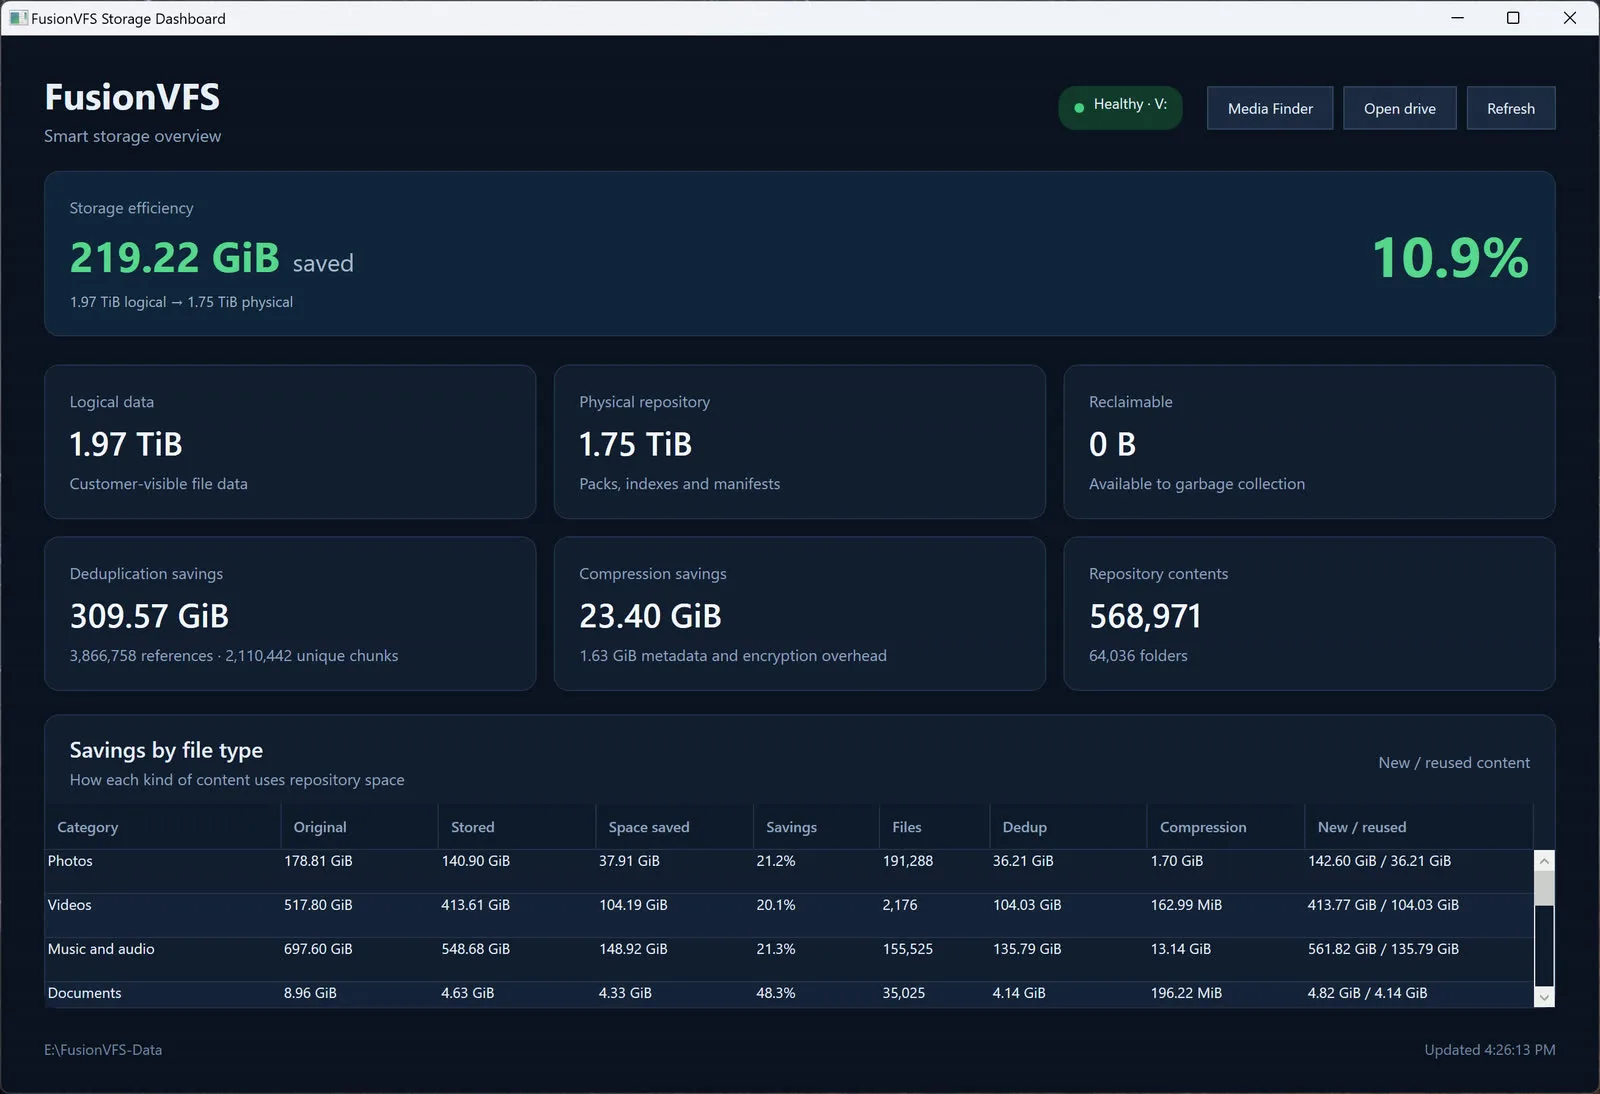
Task: Click the 4.82 GiB / 4.14 GiB cell
Action: coord(1367,993)
